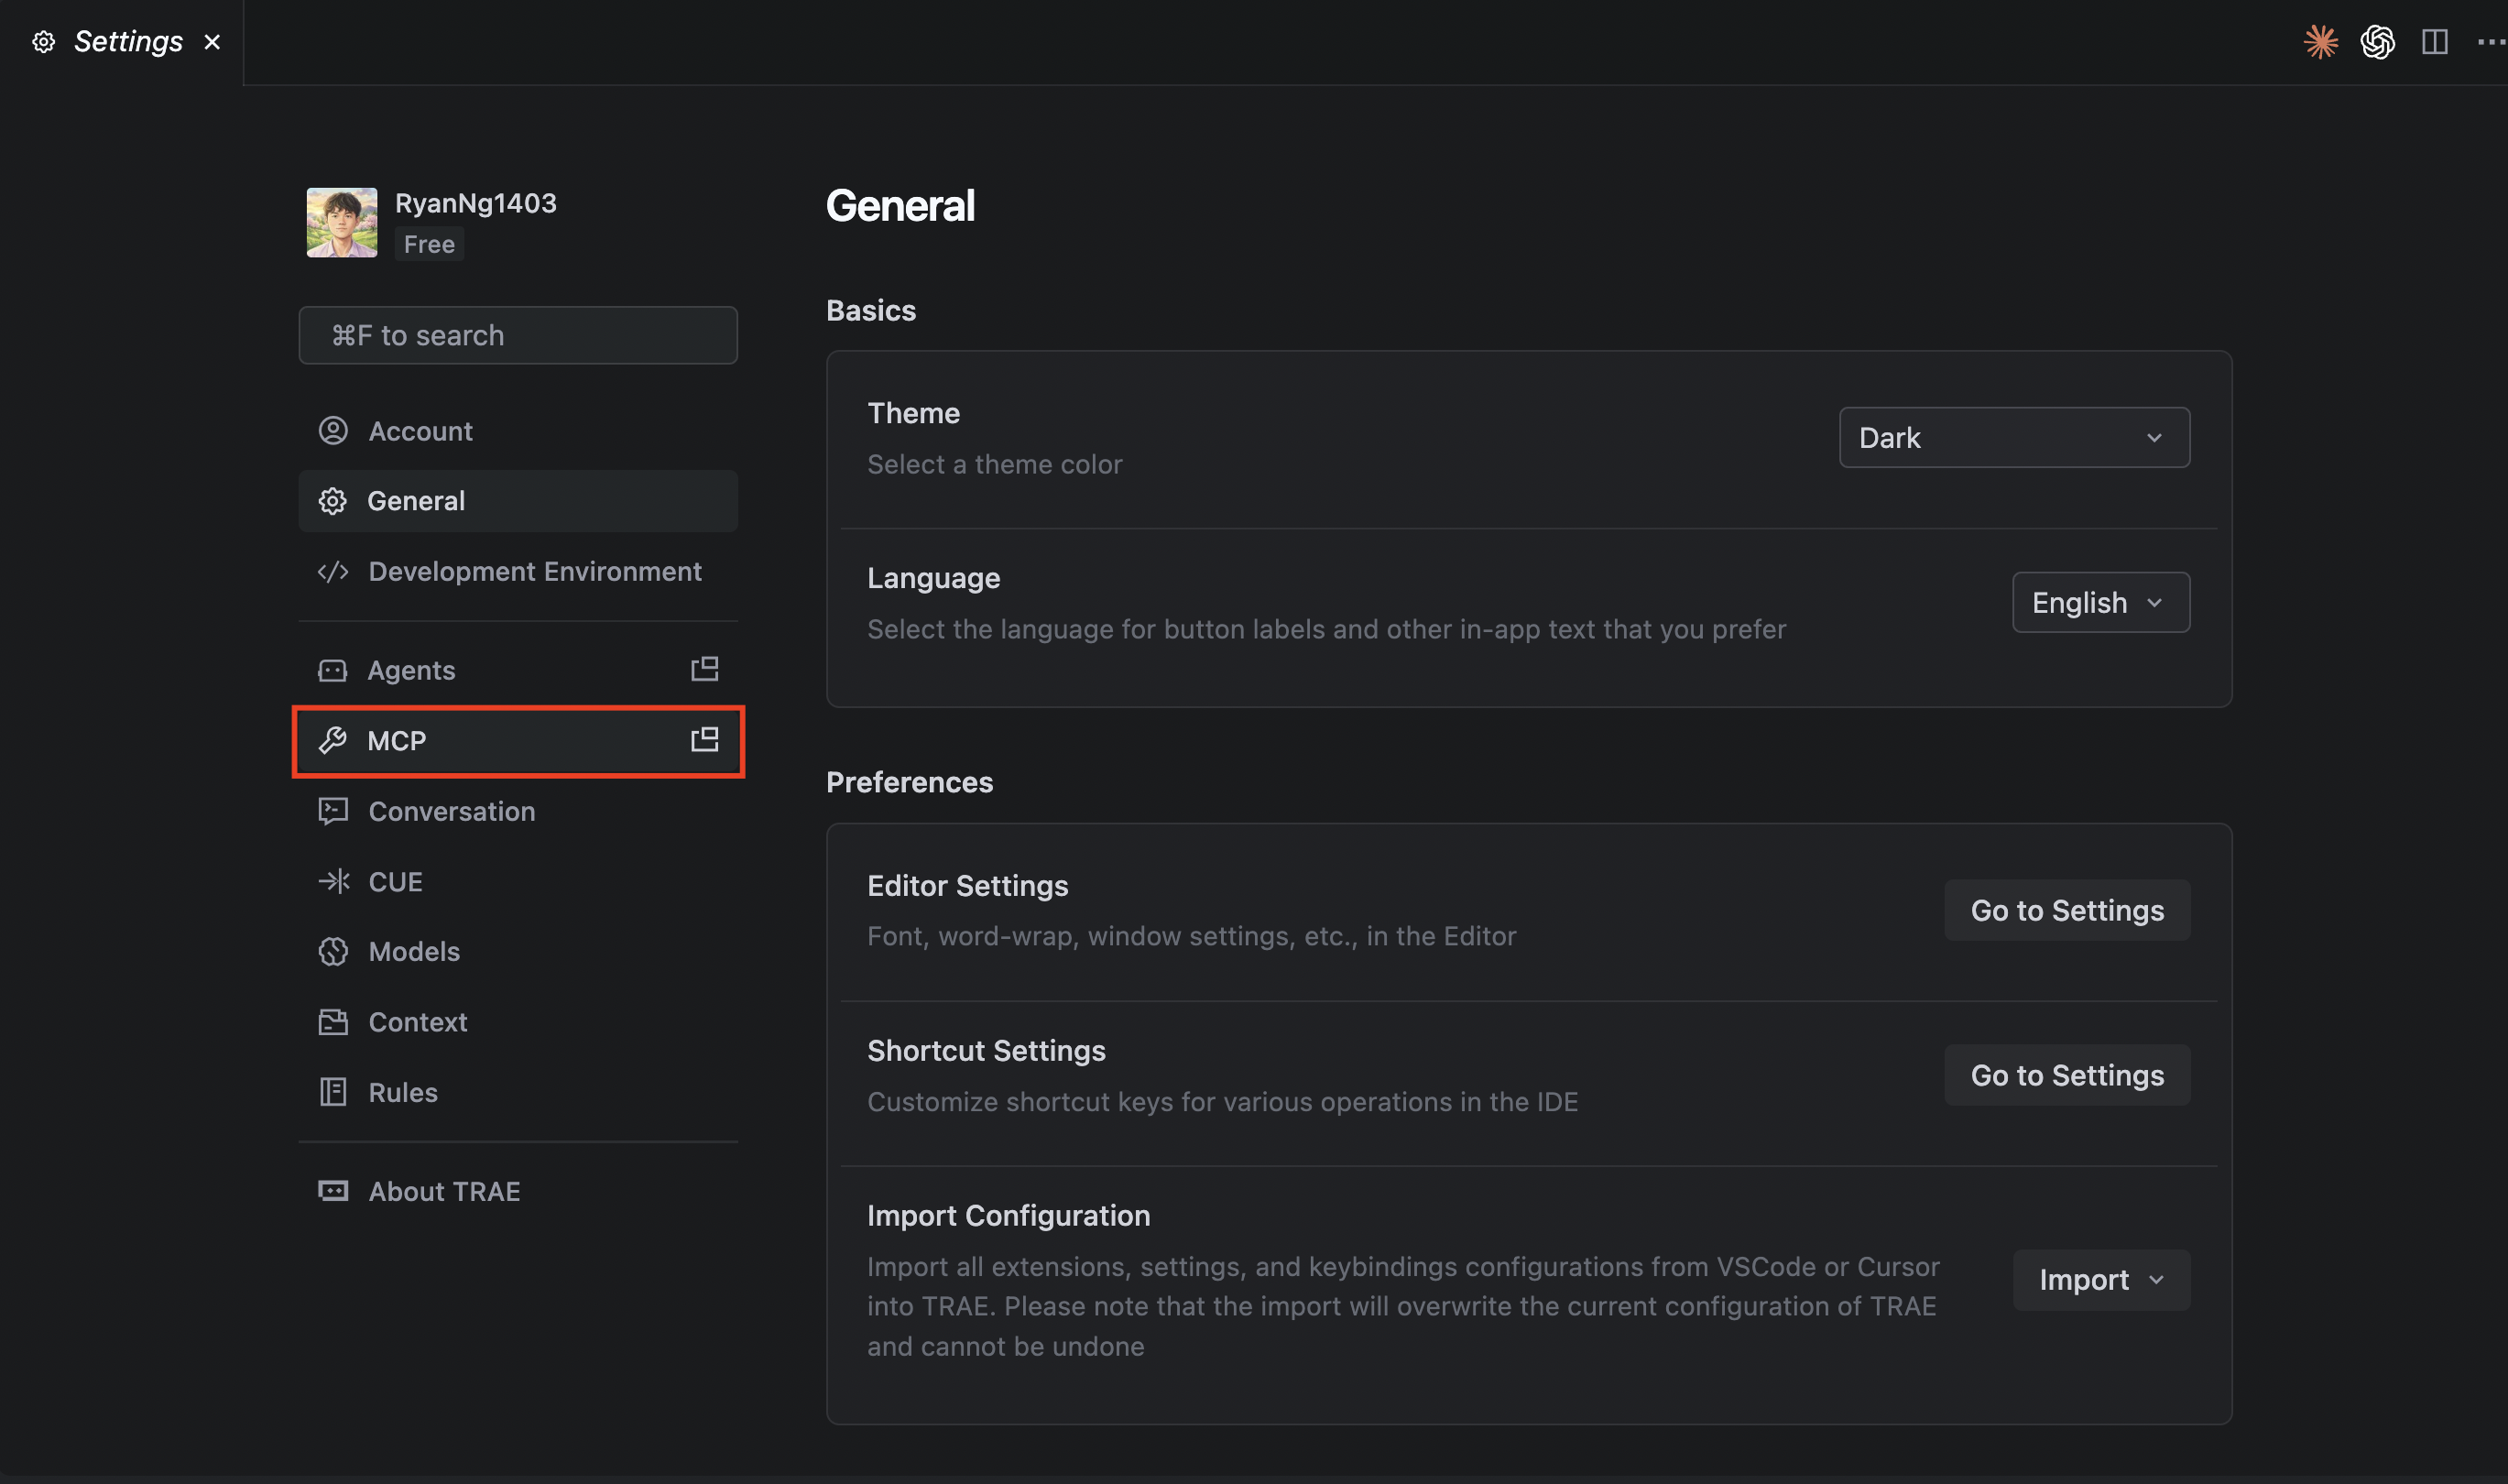Select Conversation in the settings sidebar

pos(451,811)
